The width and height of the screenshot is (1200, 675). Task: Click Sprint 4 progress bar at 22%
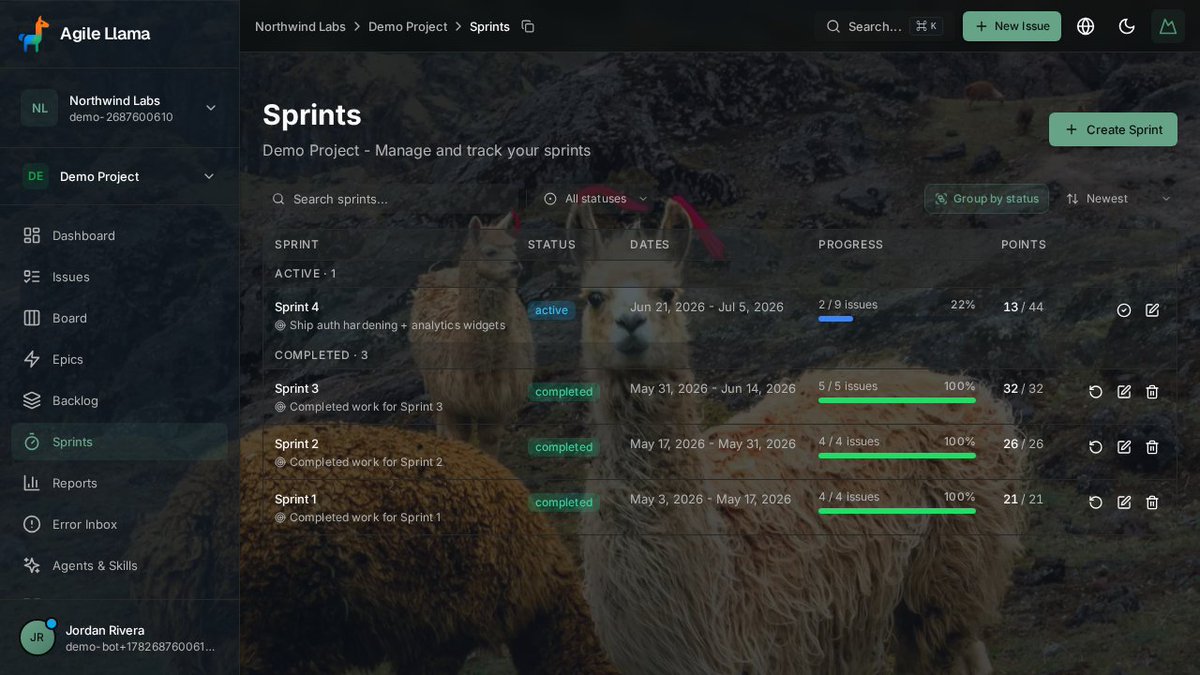click(897, 319)
